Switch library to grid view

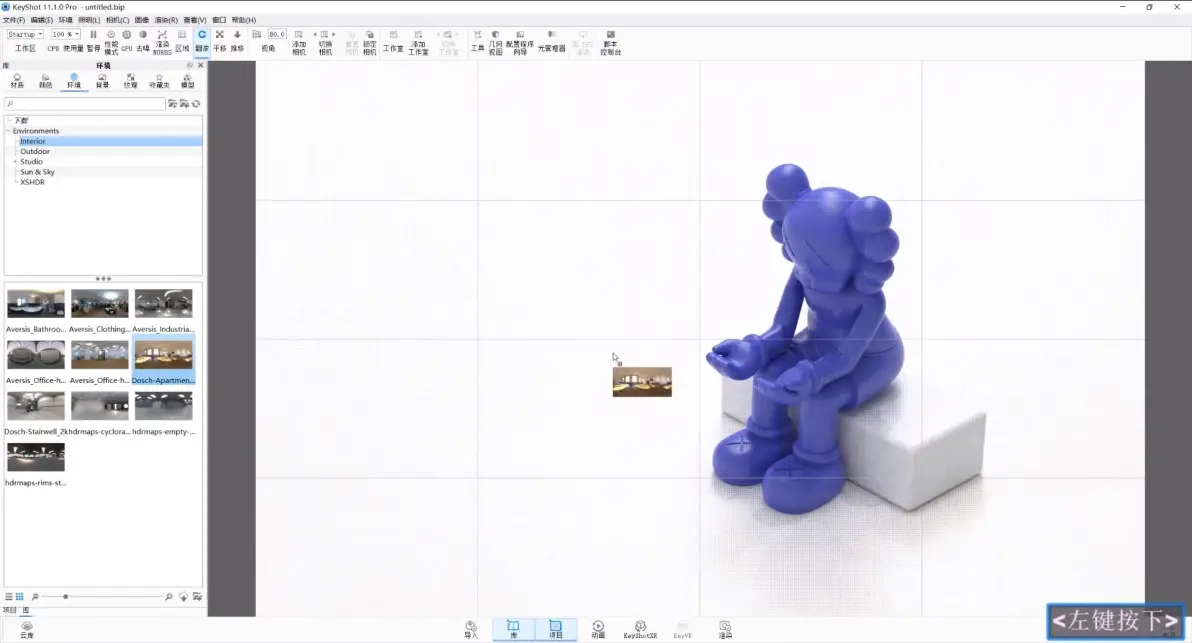(20, 597)
